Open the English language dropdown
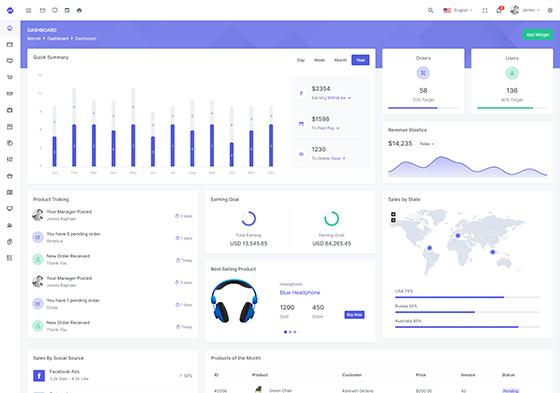Image resolution: width=560 pixels, height=393 pixels. 458,10
